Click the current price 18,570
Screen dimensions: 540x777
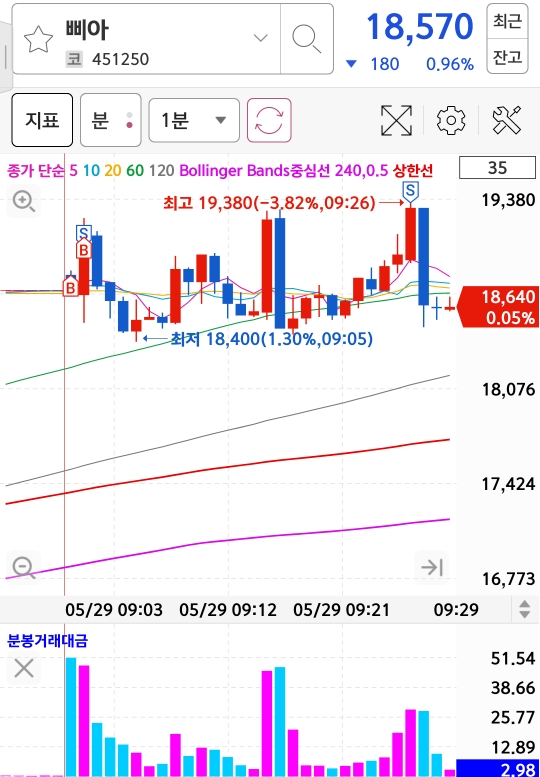pyautogui.click(x=419, y=27)
